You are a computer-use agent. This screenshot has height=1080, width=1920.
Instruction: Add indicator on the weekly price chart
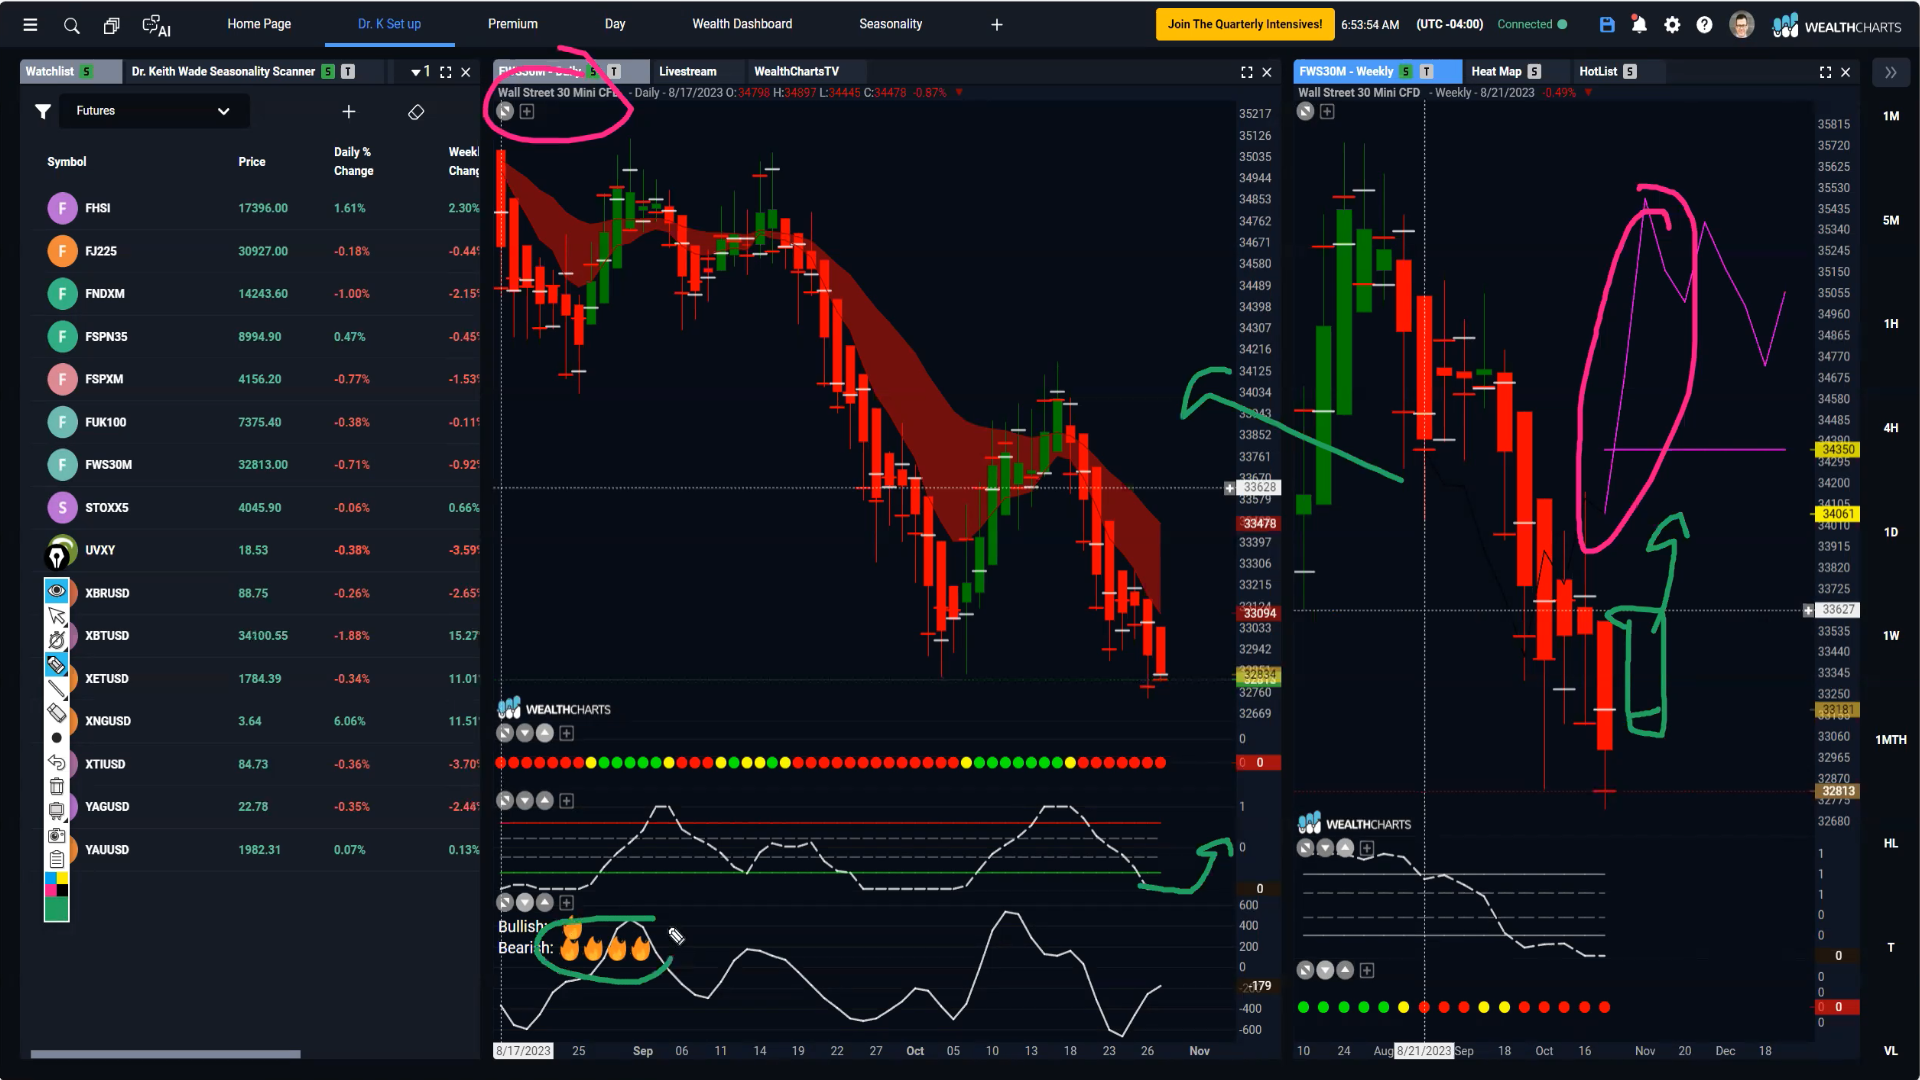click(x=1327, y=112)
